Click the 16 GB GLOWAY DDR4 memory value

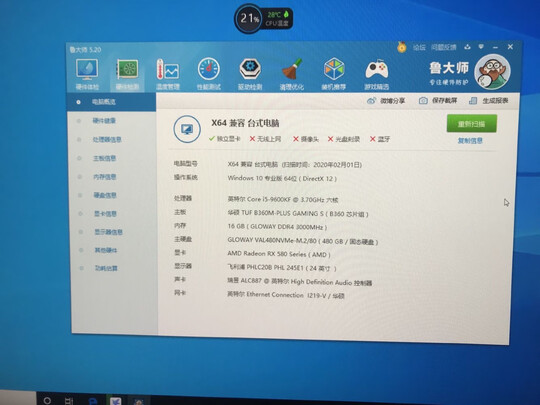pyautogui.click(x=277, y=227)
